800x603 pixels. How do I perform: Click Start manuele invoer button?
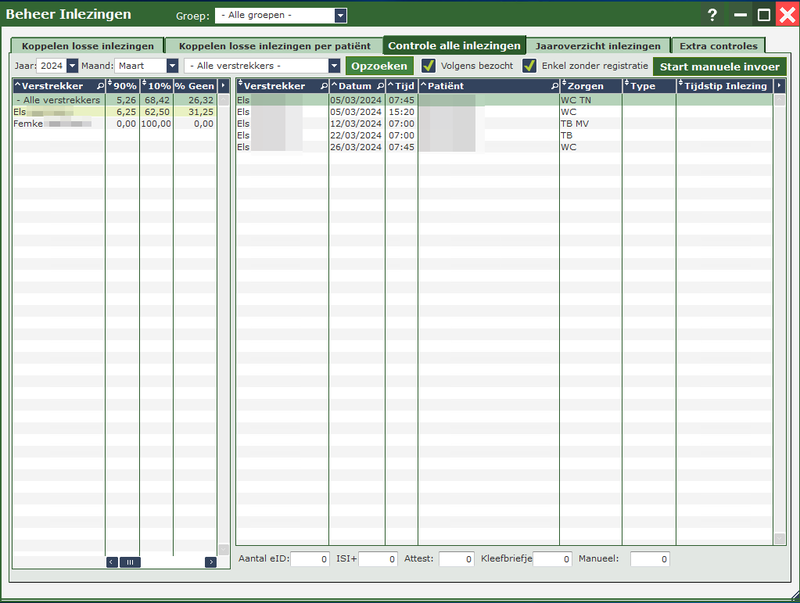719,66
